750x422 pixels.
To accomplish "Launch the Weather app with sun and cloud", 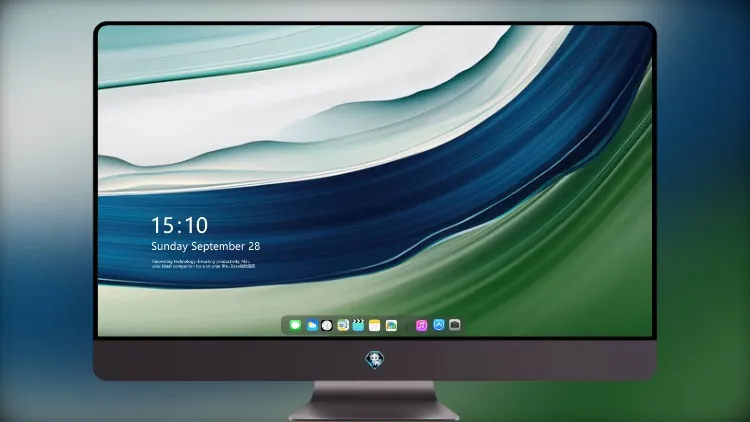I will click(x=311, y=325).
